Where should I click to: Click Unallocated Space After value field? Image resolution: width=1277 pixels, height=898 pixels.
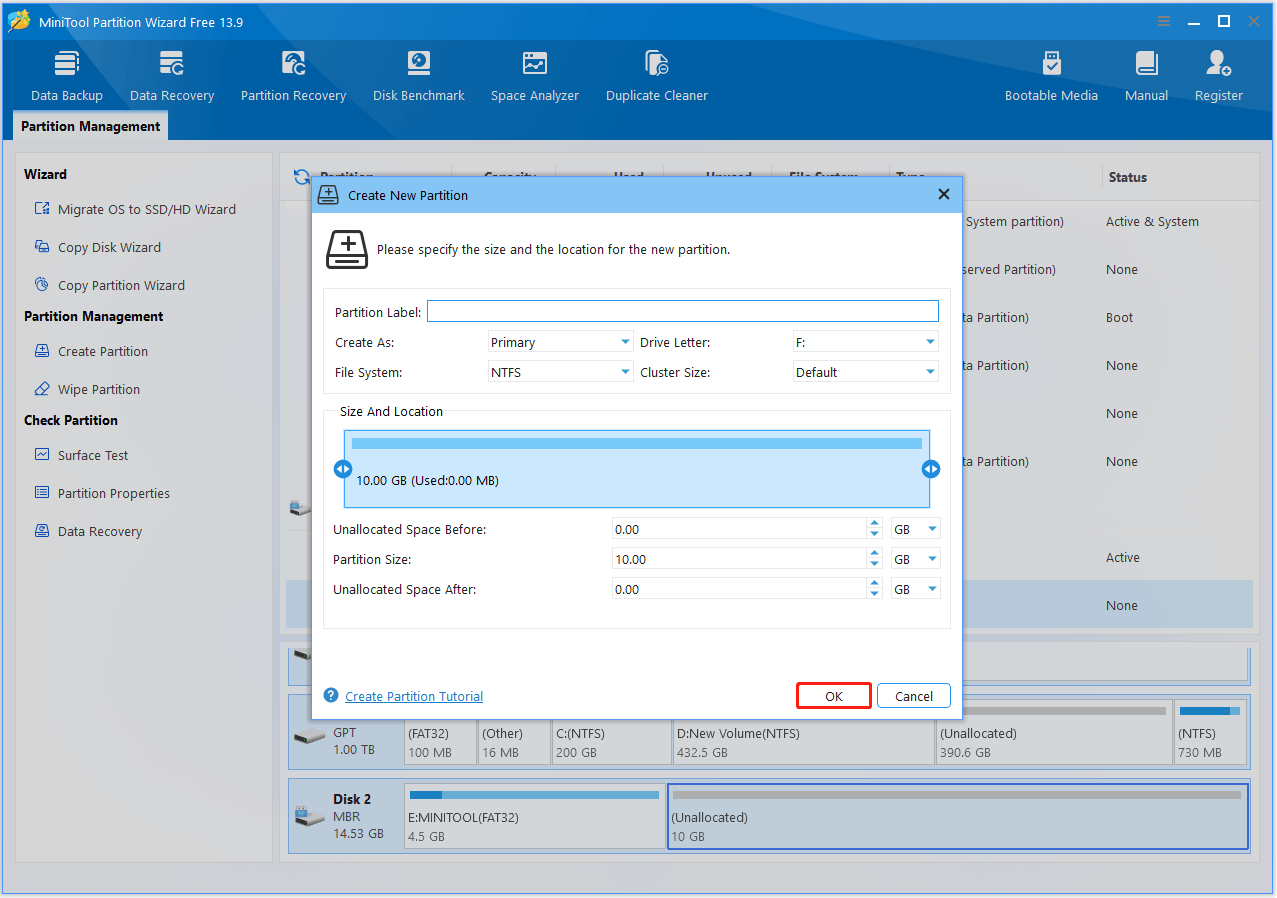[739, 589]
